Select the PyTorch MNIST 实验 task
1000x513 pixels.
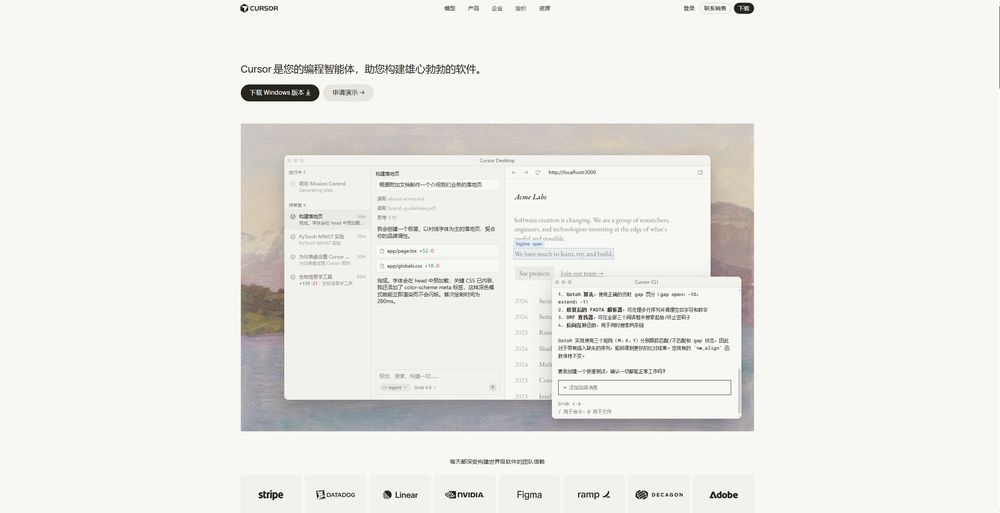(328, 239)
